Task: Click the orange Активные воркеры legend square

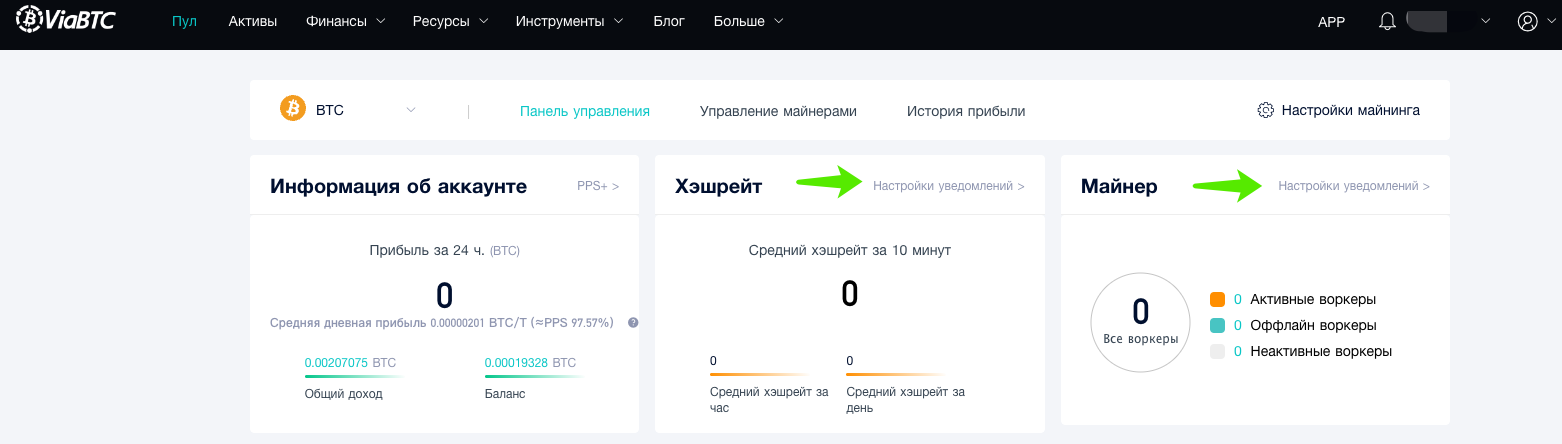Action: pos(1217,299)
